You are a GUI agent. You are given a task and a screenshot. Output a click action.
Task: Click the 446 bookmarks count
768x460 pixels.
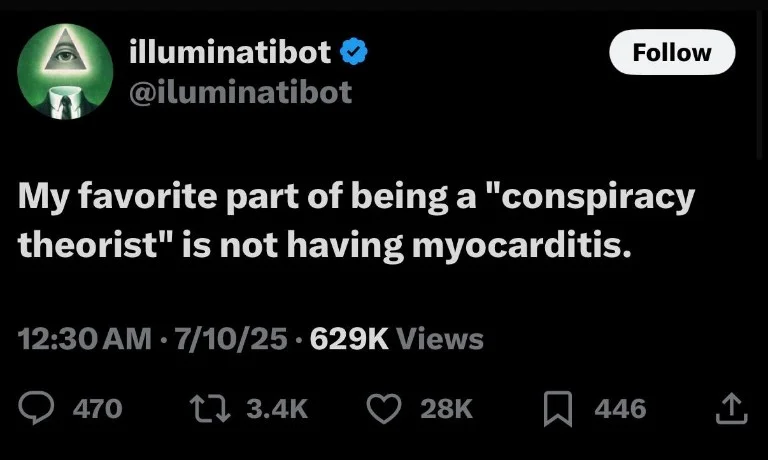pyautogui.click(x=620, y=408)
